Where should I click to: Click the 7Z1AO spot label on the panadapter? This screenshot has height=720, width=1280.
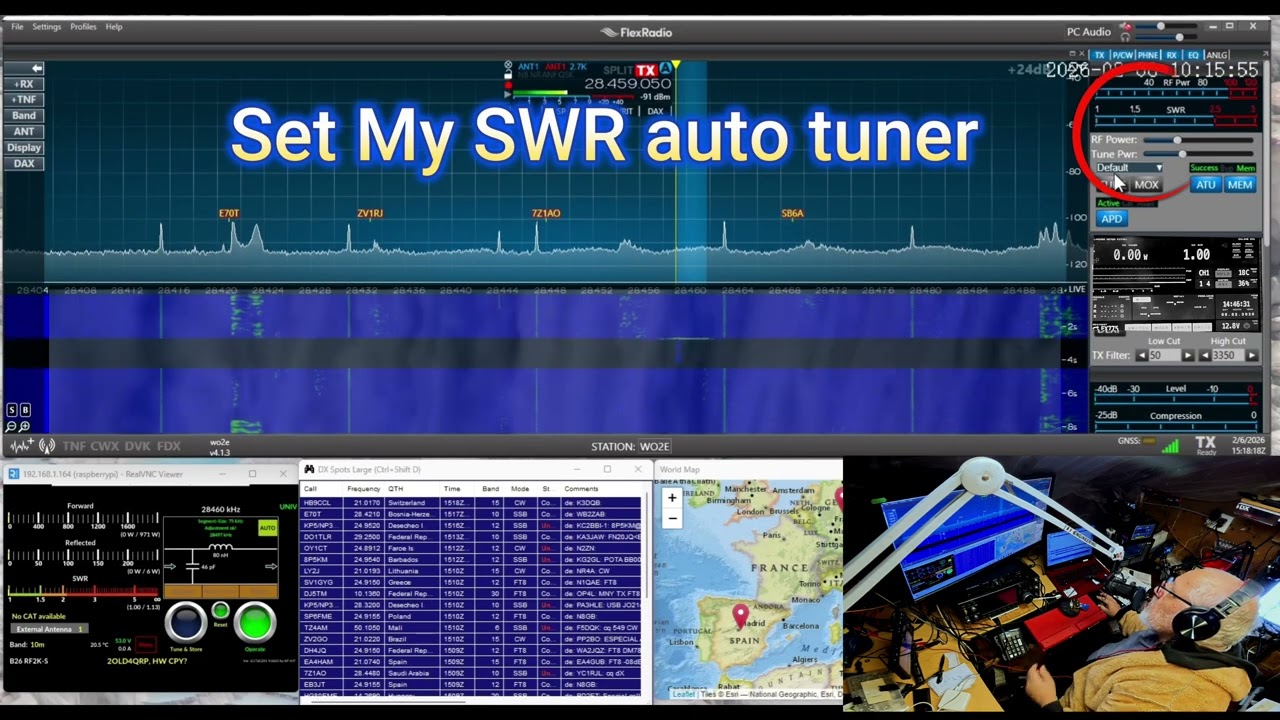(x=546, y=213)
